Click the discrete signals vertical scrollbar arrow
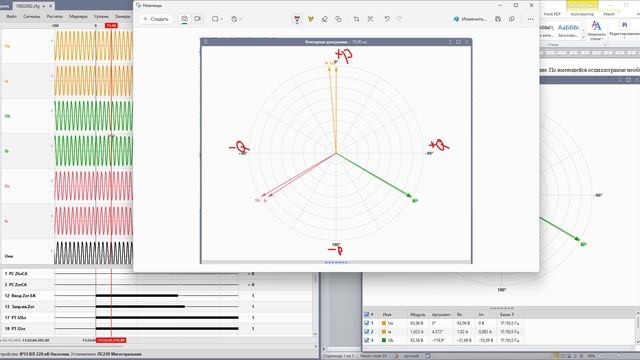This screenshot has width=640, height=360. pyautogui.click(x=315, y=334)
